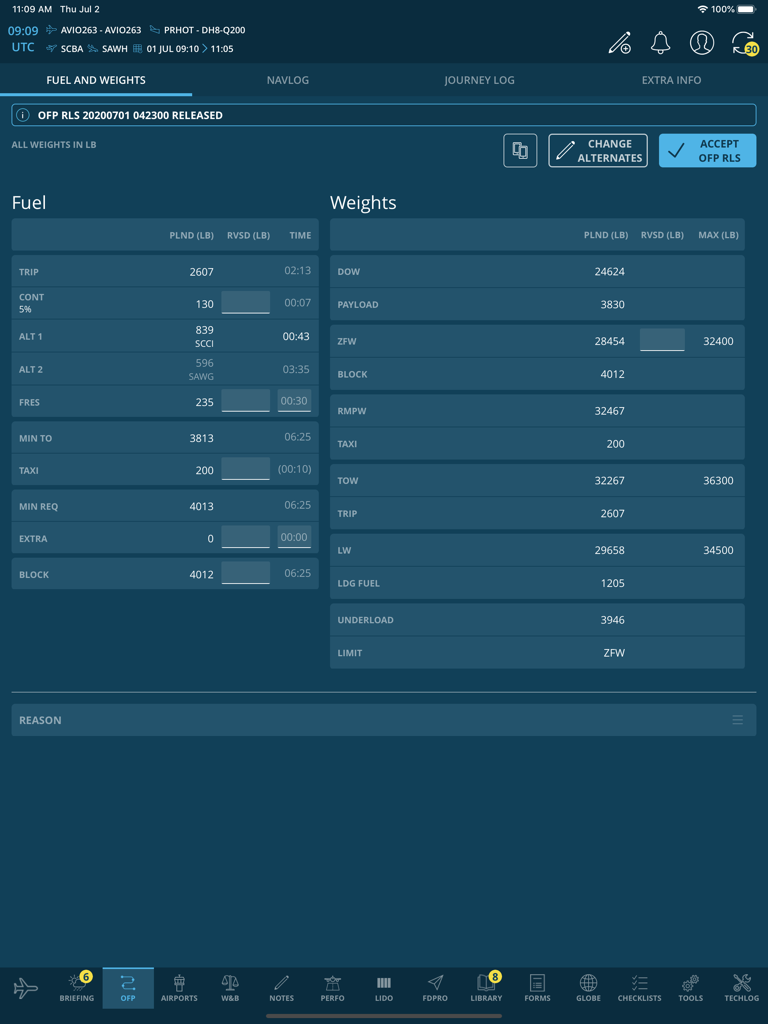Switch to Extra Info tab
The width and height of the screenshot is (768, 1024).
pos(671,80)
